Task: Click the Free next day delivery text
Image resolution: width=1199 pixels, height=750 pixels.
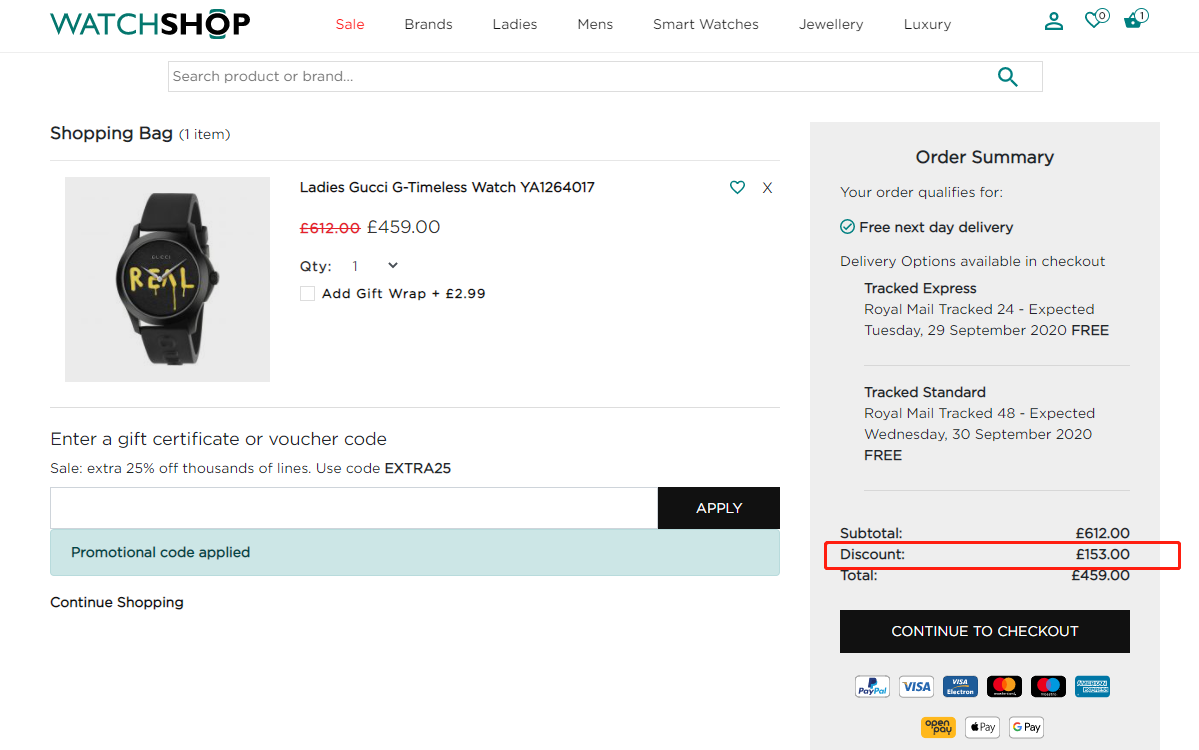Action: 936,227
